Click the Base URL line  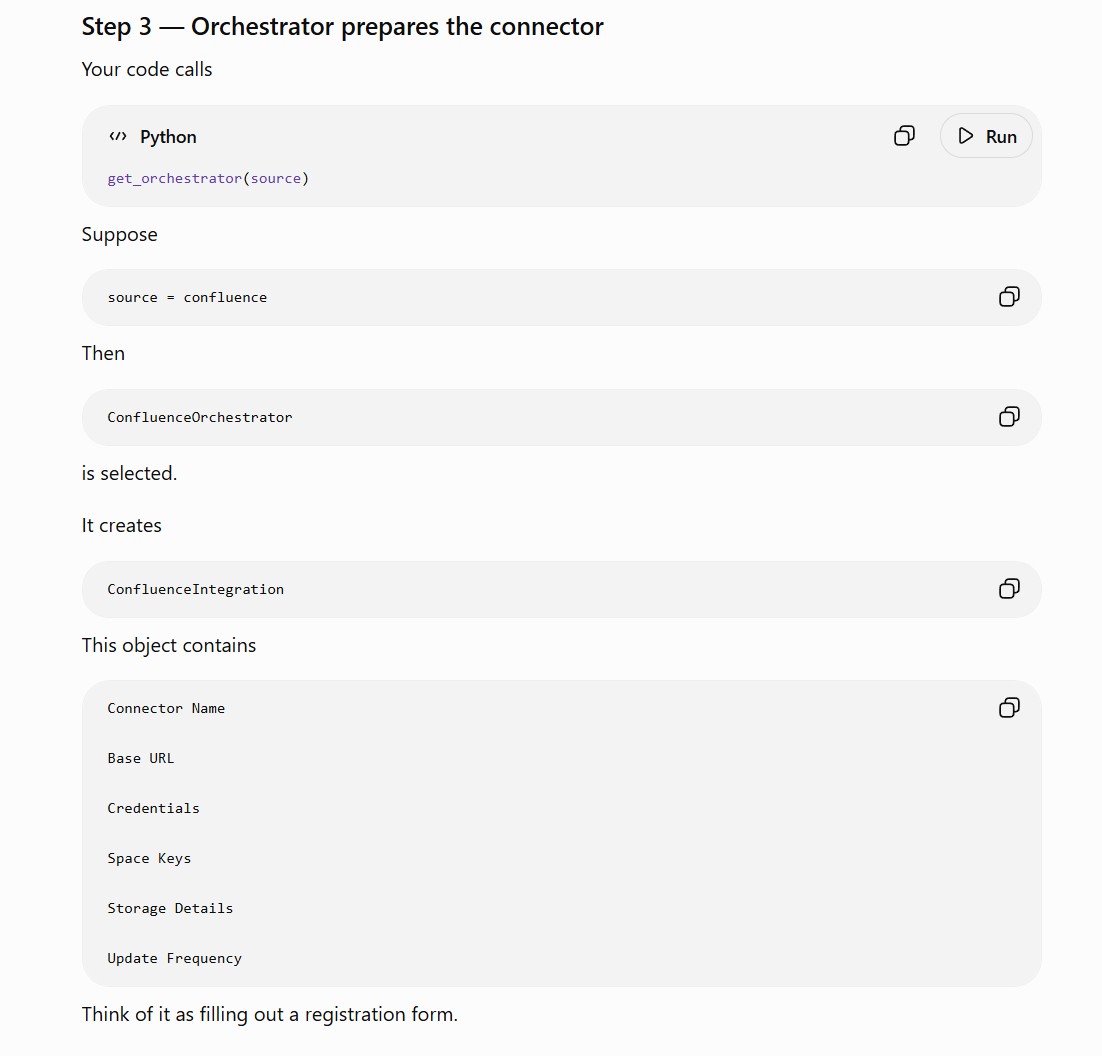point(141,758)
